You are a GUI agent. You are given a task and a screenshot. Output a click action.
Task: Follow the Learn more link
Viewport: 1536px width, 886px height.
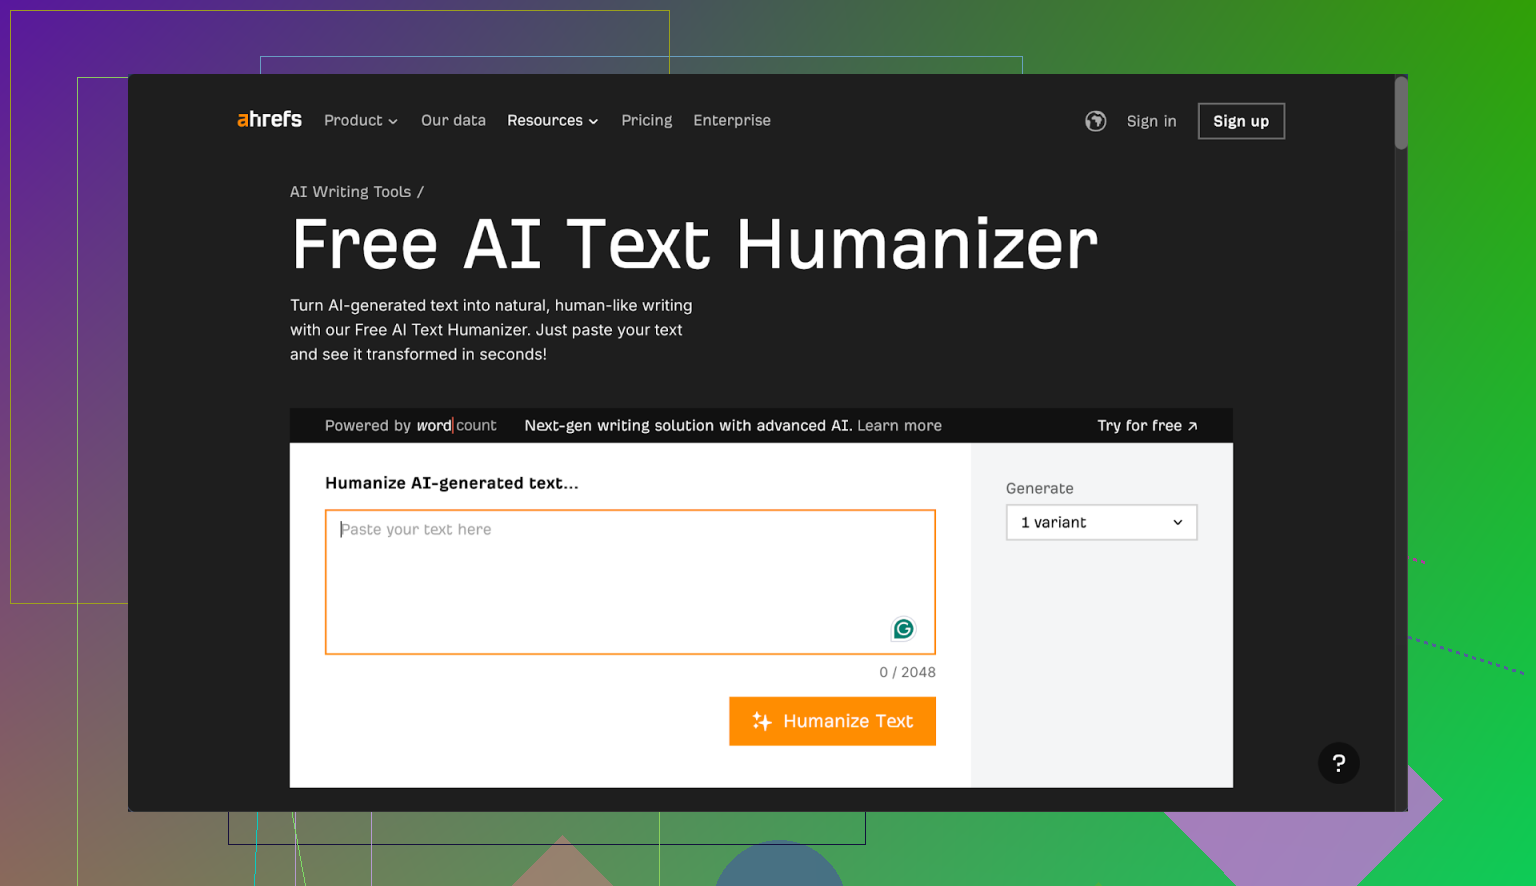pos(899,426)
